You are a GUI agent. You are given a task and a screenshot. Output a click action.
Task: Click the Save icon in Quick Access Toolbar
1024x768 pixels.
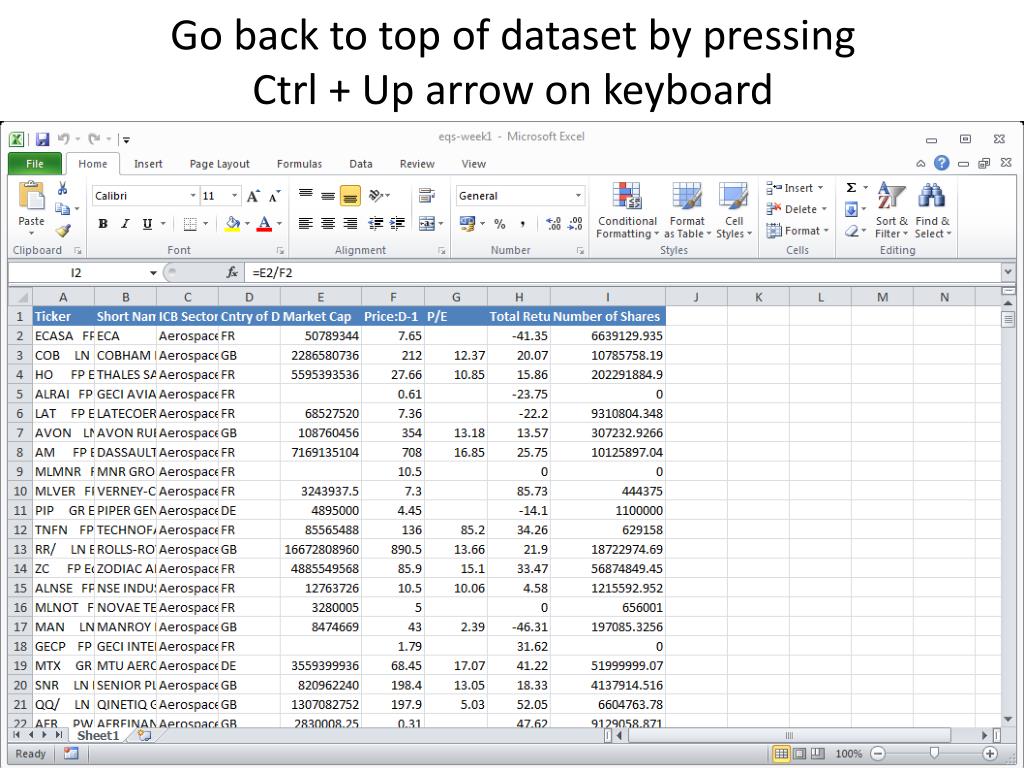click(42, 139)
